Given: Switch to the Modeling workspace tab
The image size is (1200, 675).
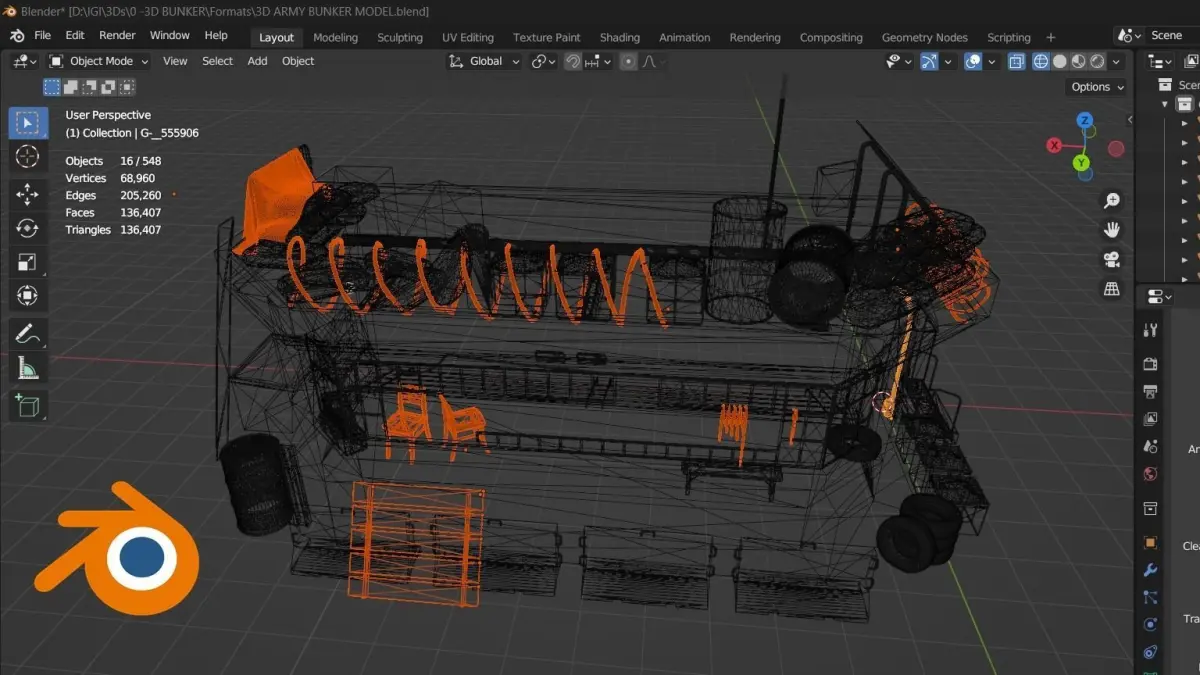Looking at the screenshot, I should (335, 38).
